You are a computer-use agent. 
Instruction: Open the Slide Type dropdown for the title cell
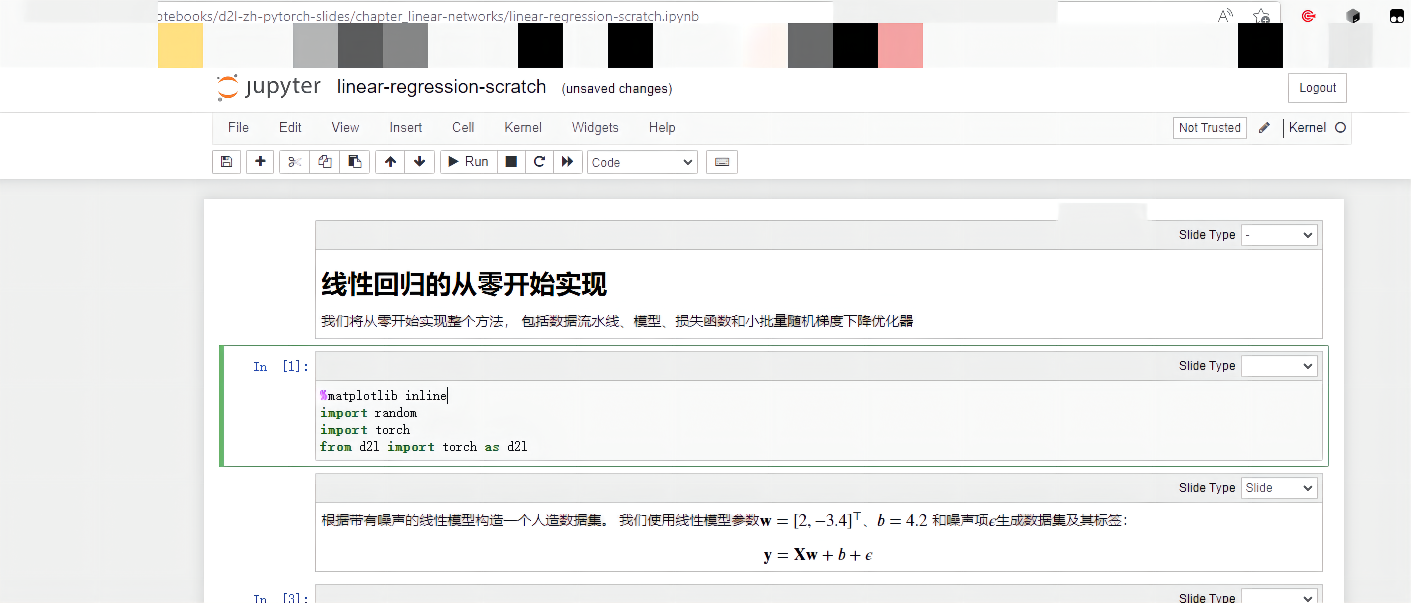coord(1279,235)
